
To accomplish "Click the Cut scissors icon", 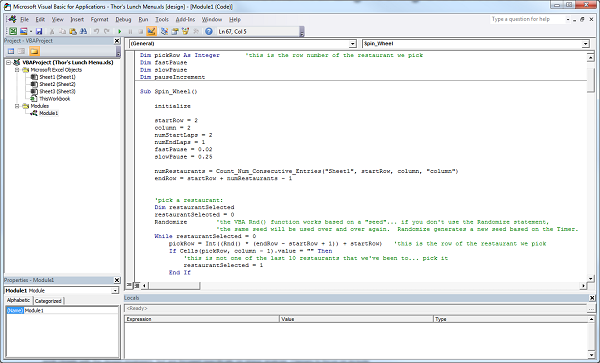I will point(52,31).
